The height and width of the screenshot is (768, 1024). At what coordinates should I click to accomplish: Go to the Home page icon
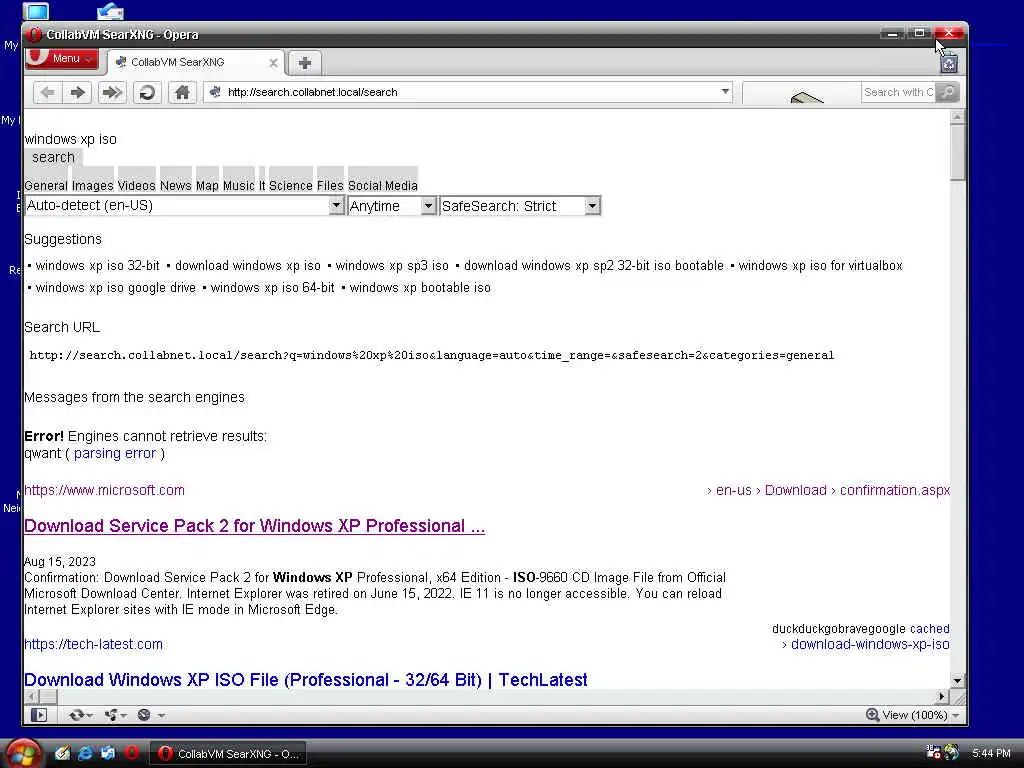182,92
